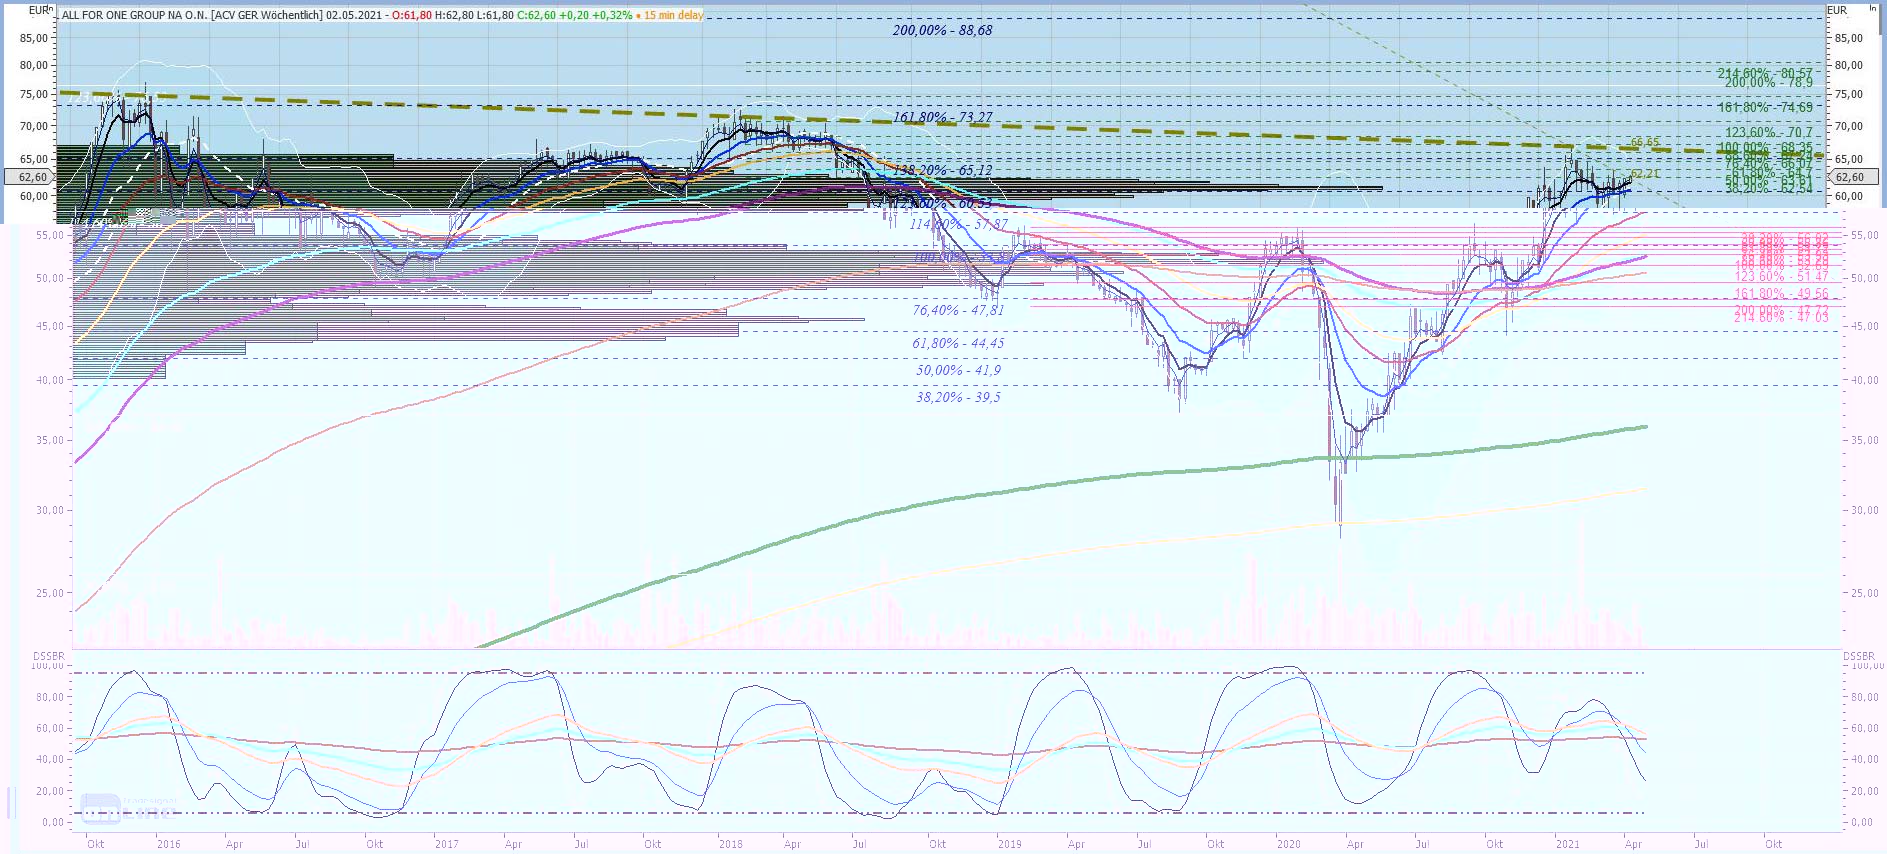Open the DSSBR indicator label on the left
This screenshot has height=854, width=1887.
[48, 656]
